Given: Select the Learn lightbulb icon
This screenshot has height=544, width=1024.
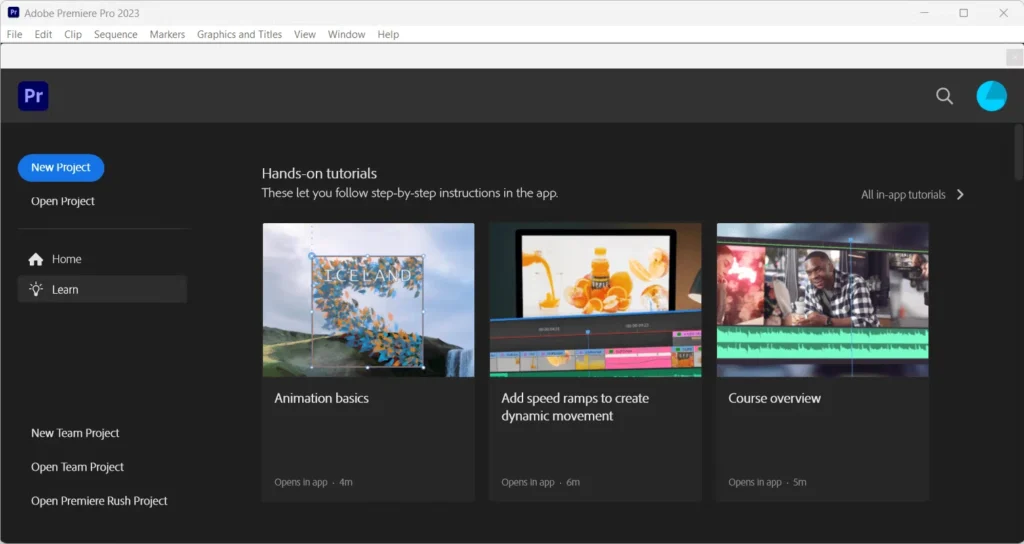Looking at the screenshot, I should [x=36, y=290].
